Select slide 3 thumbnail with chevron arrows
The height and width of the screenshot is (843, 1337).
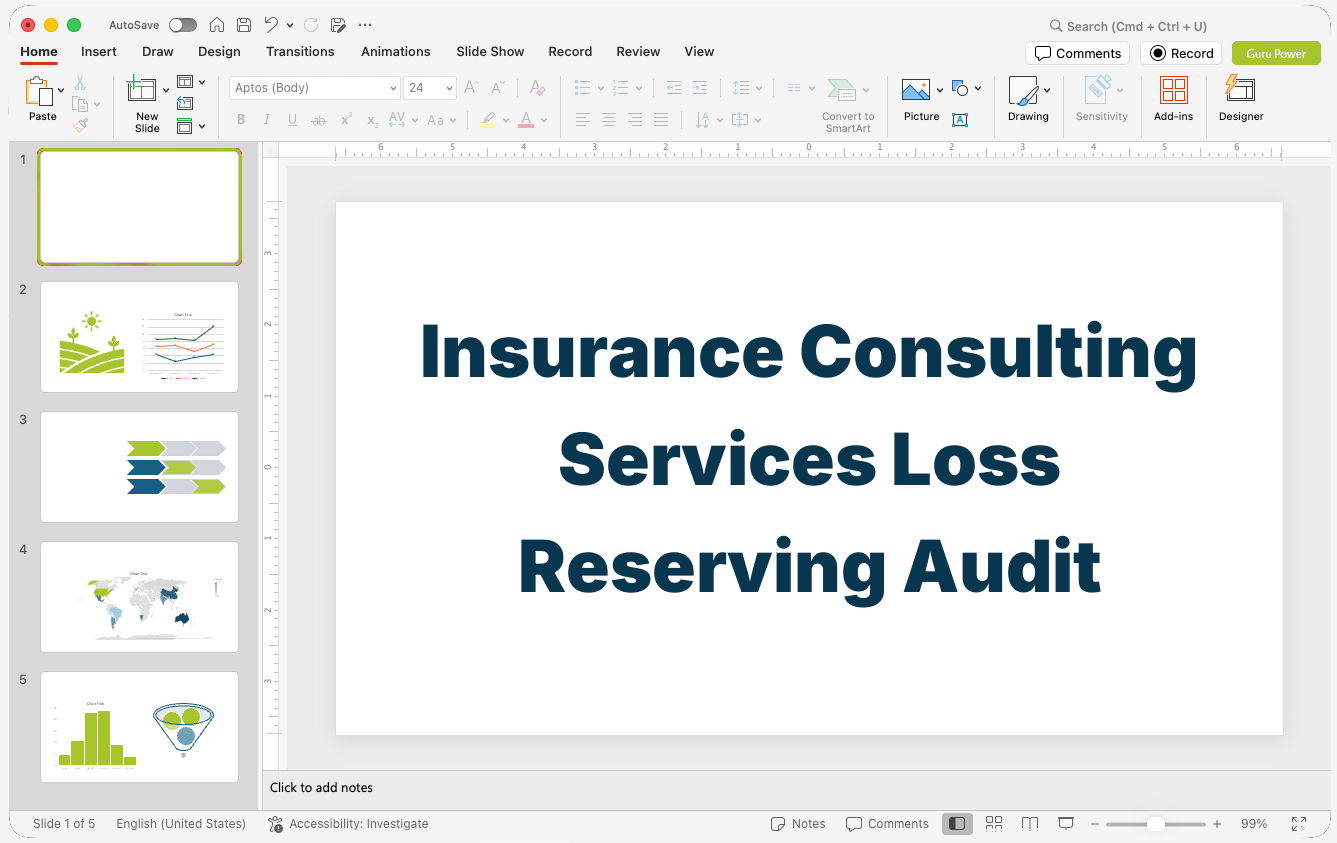tap(139, 467)
